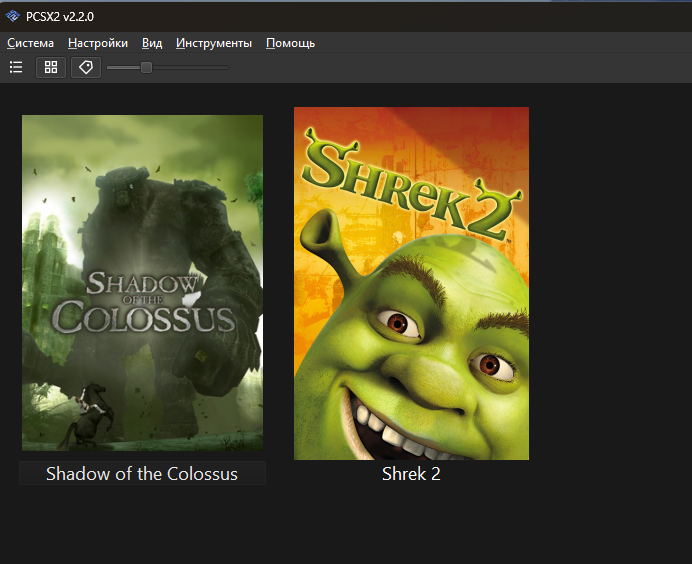Viewport: 692px width, 564px height.
Task: Open the Настройки menu
Action: pyautogui.click(x=98, y=43)
